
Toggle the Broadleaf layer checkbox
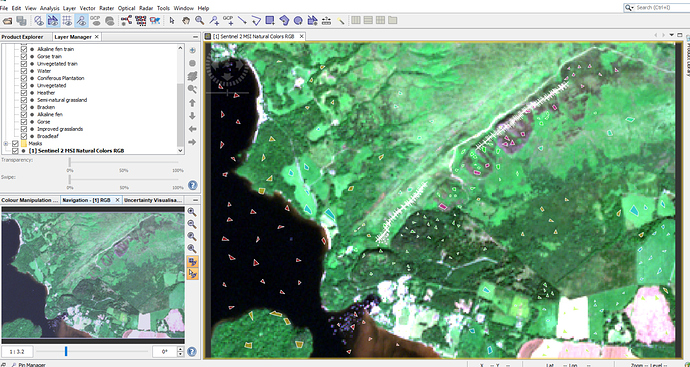pos(24,136)
